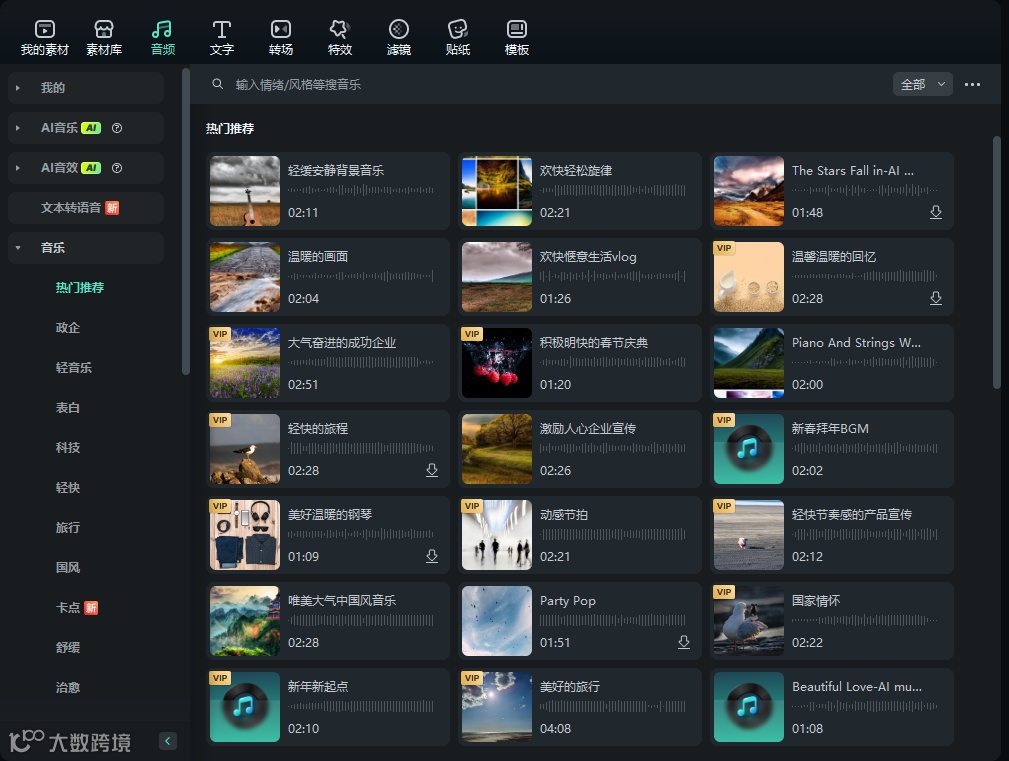Click help icon next to AI音乐
The height and width of the screenshot is (761, 1009).
coord(116,128)
